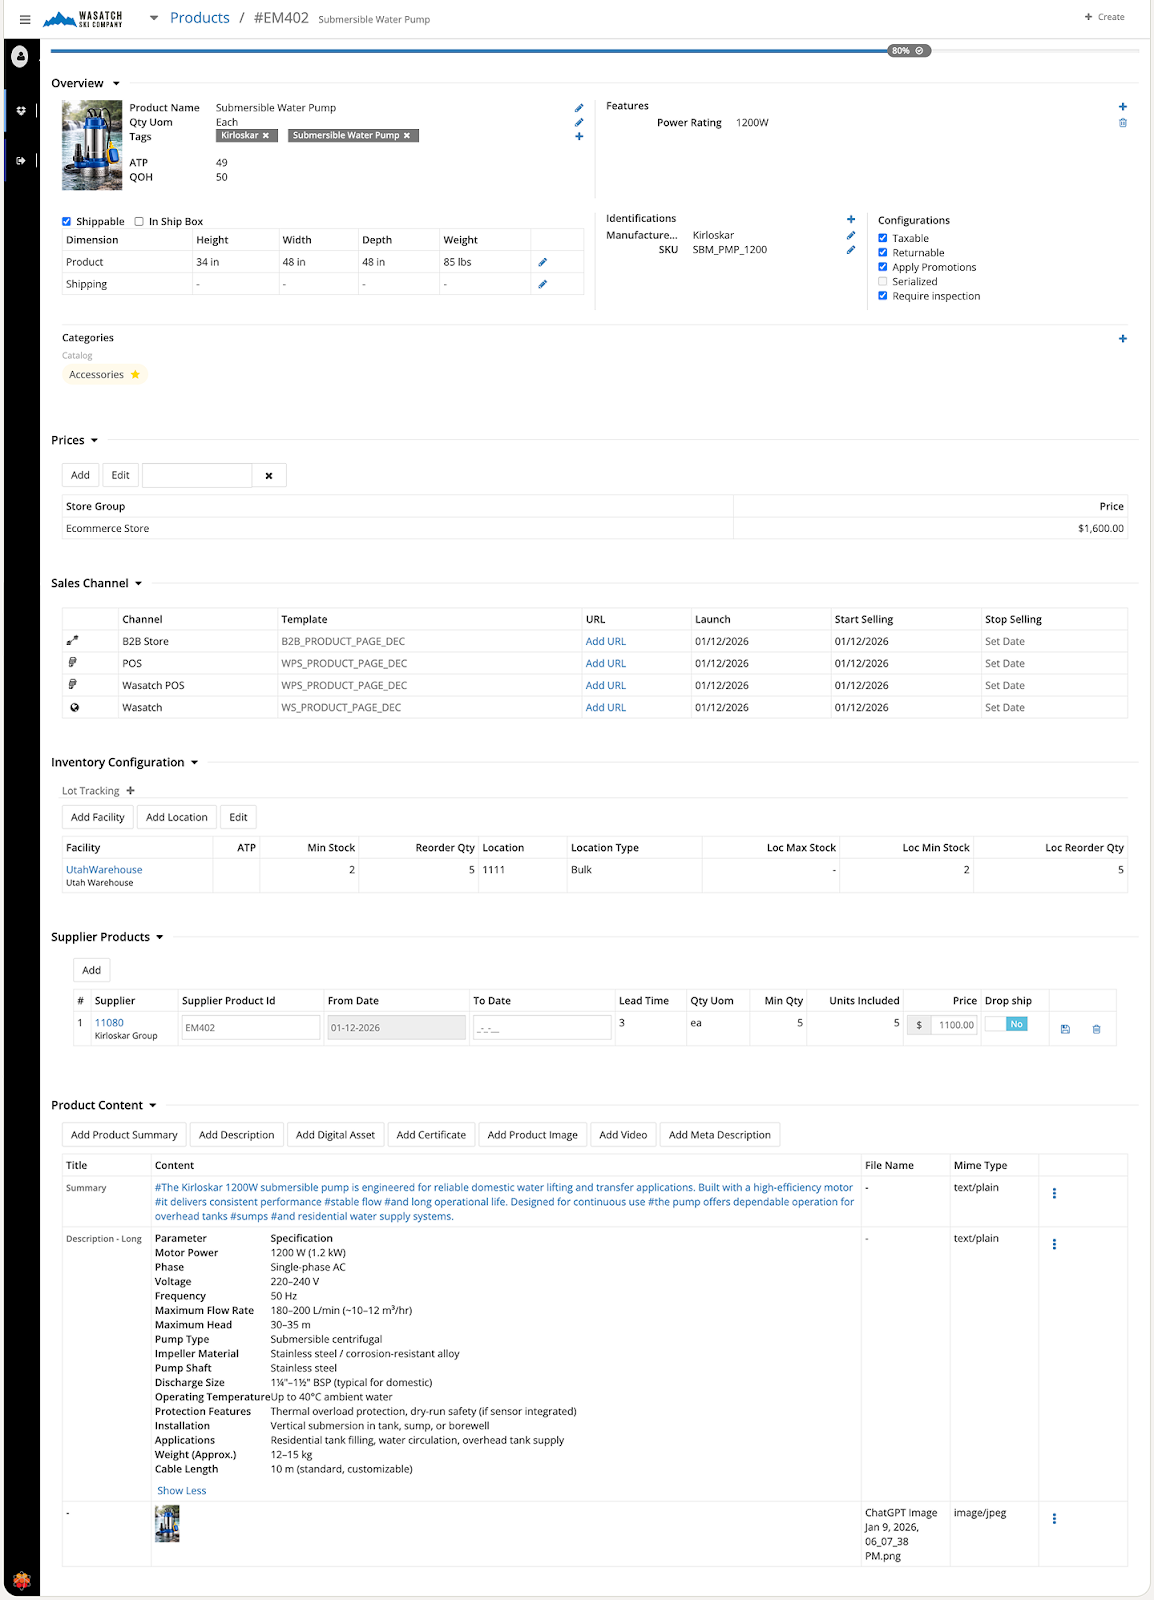The width and height of the screenshot is (1154, 1600).
Task: Click the plus icon beside Lot Tracking
Action: tap(130, 791)
